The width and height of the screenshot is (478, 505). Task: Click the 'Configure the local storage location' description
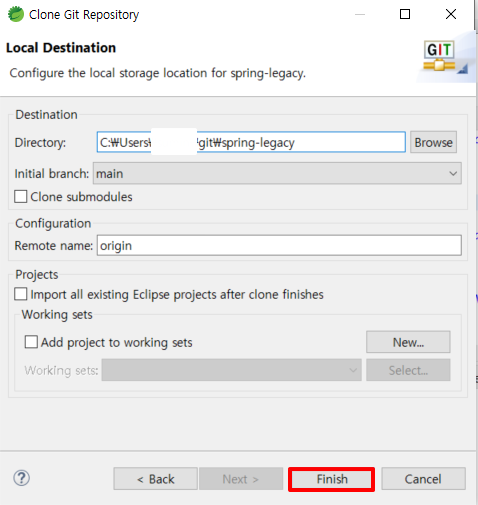[x=158, y=73]
